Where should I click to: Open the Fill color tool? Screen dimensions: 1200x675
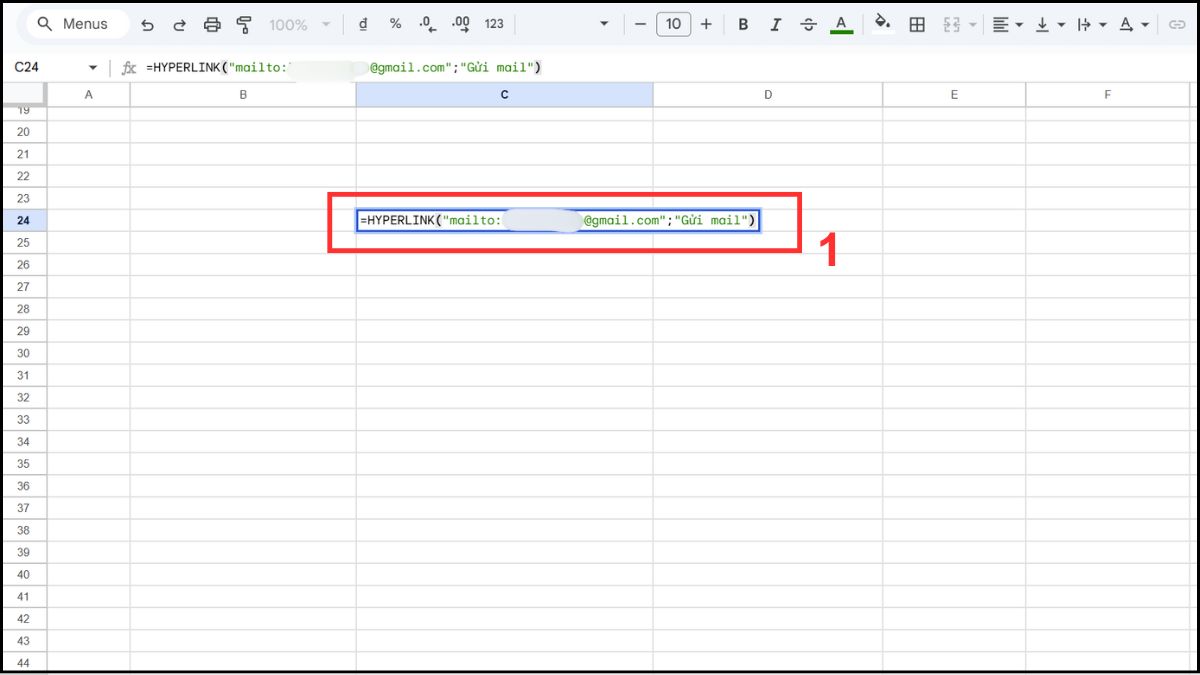pyautogui.click(x=881, y=24)
